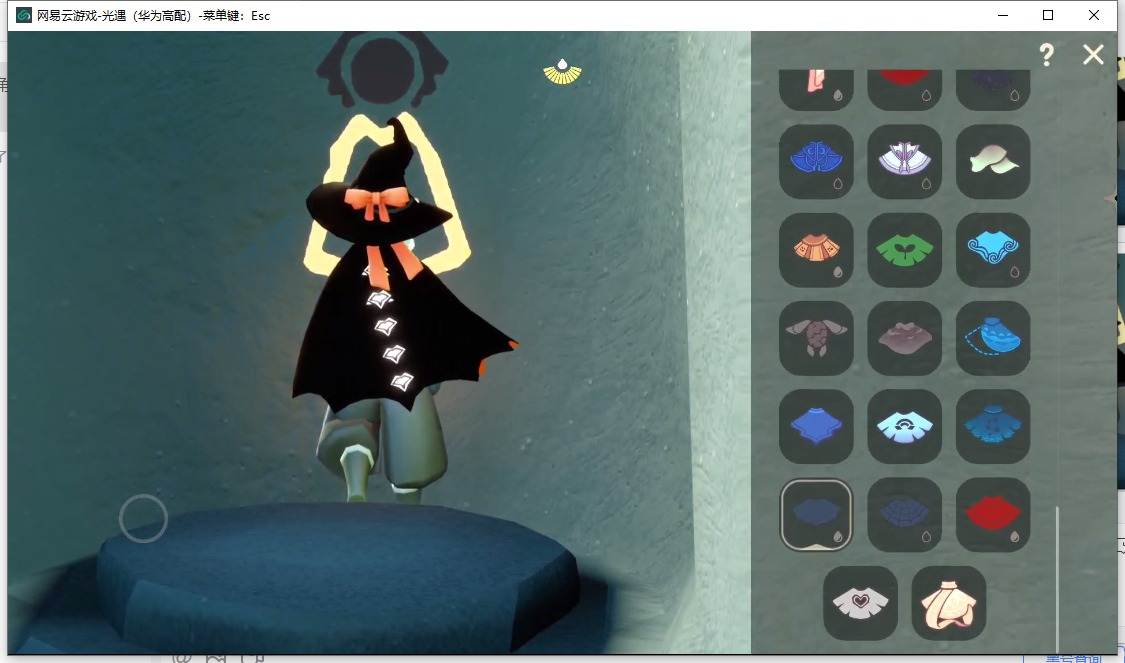Select the white cape with heart
Viewport: 1125px width, 663px height.
point(860,603)
